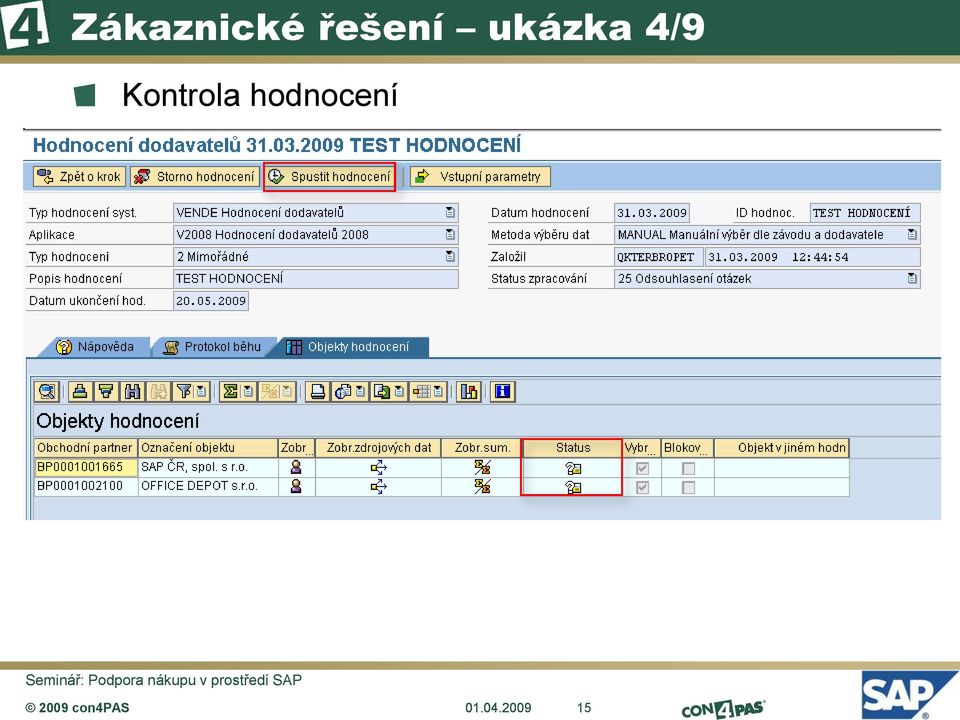The width and height of the screenshot is (960, 720).
Task: Sort the grid in descending order
Action: coord(106,391)
